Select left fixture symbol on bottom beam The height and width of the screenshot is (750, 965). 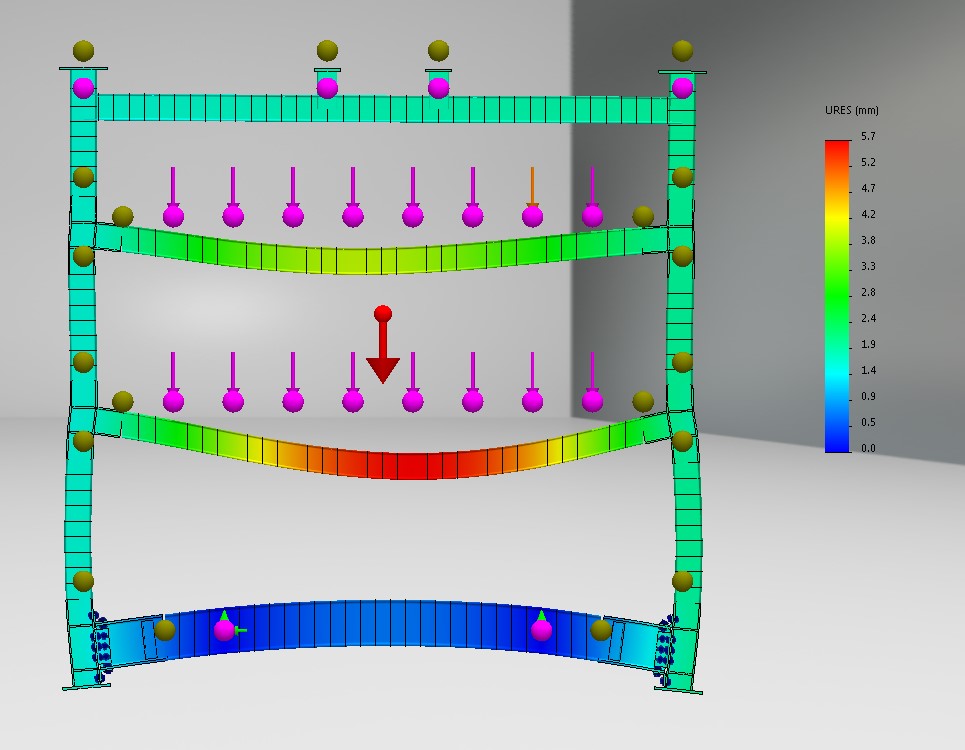coord(224,628)
